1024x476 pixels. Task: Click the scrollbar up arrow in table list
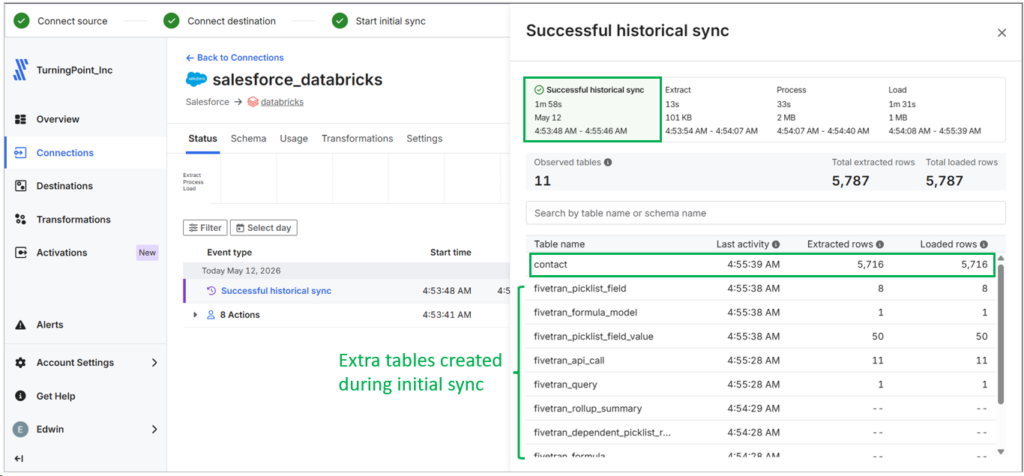pos(1001,259)
